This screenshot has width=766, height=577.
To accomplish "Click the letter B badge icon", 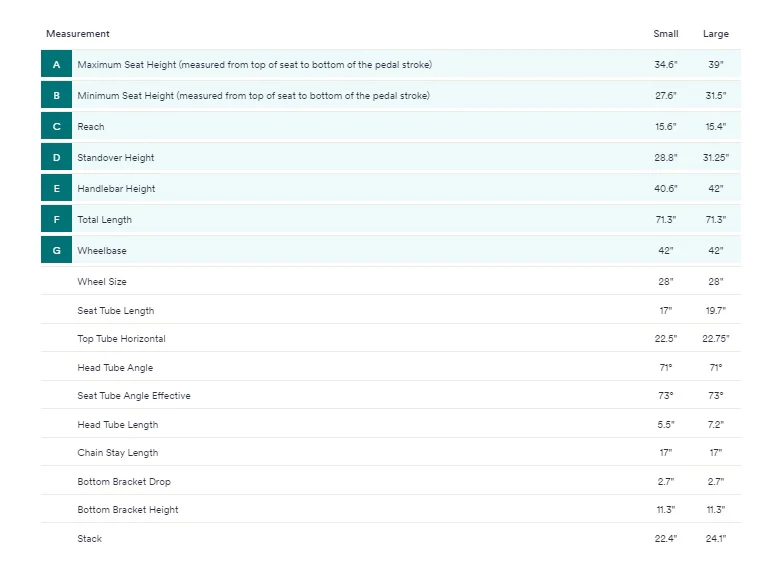I will [56, 96].
